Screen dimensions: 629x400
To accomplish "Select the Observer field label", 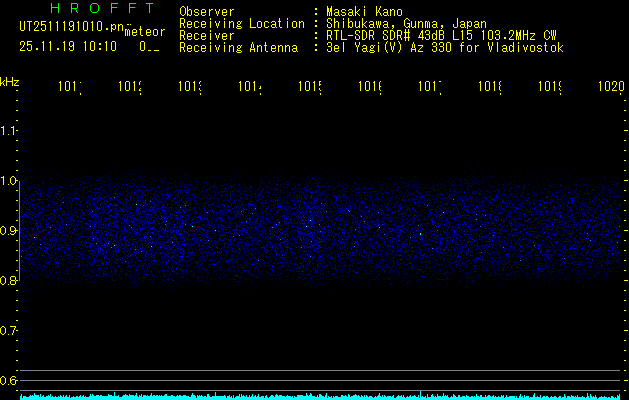I will coord(207,11).
